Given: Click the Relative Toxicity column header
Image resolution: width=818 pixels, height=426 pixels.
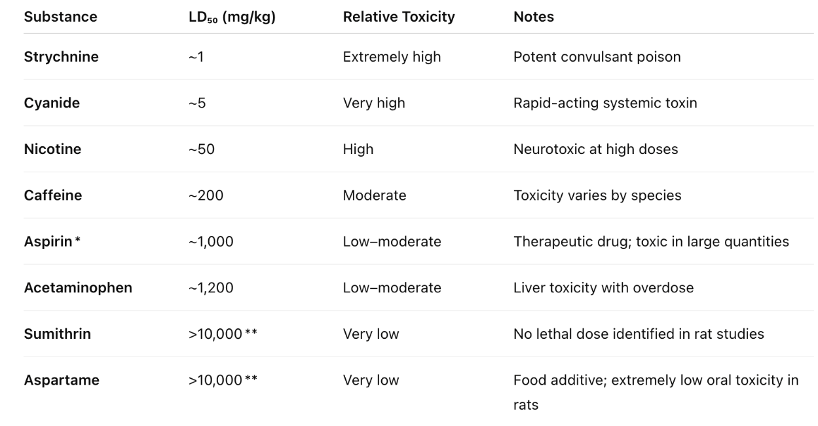Looking at the screenshot, I should 400,17.
